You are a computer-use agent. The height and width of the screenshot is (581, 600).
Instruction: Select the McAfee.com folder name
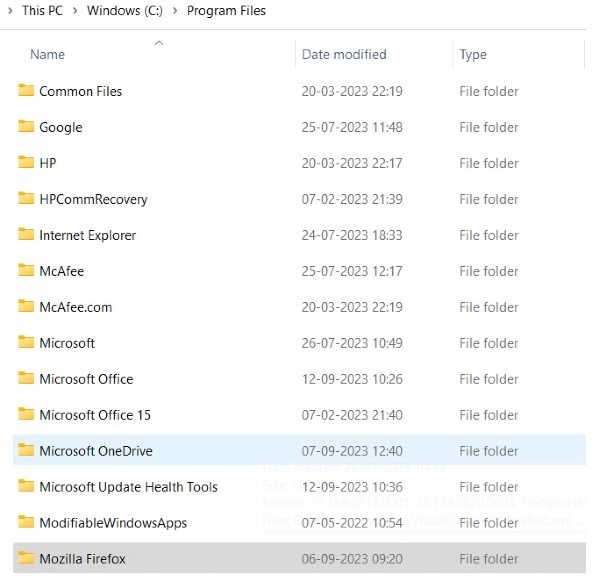click(x=76, y=307)
